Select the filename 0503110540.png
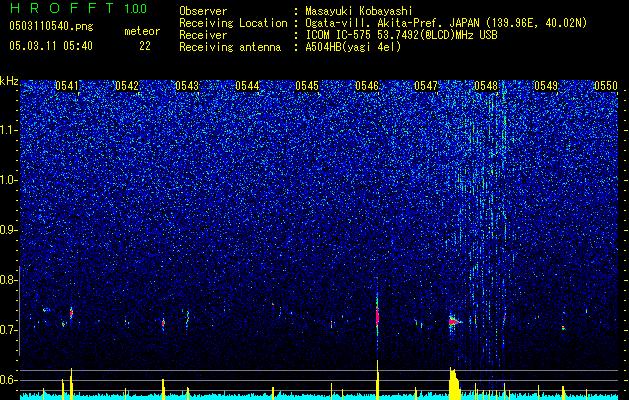Screen dimensions: 629x400 tap(51, 26)
